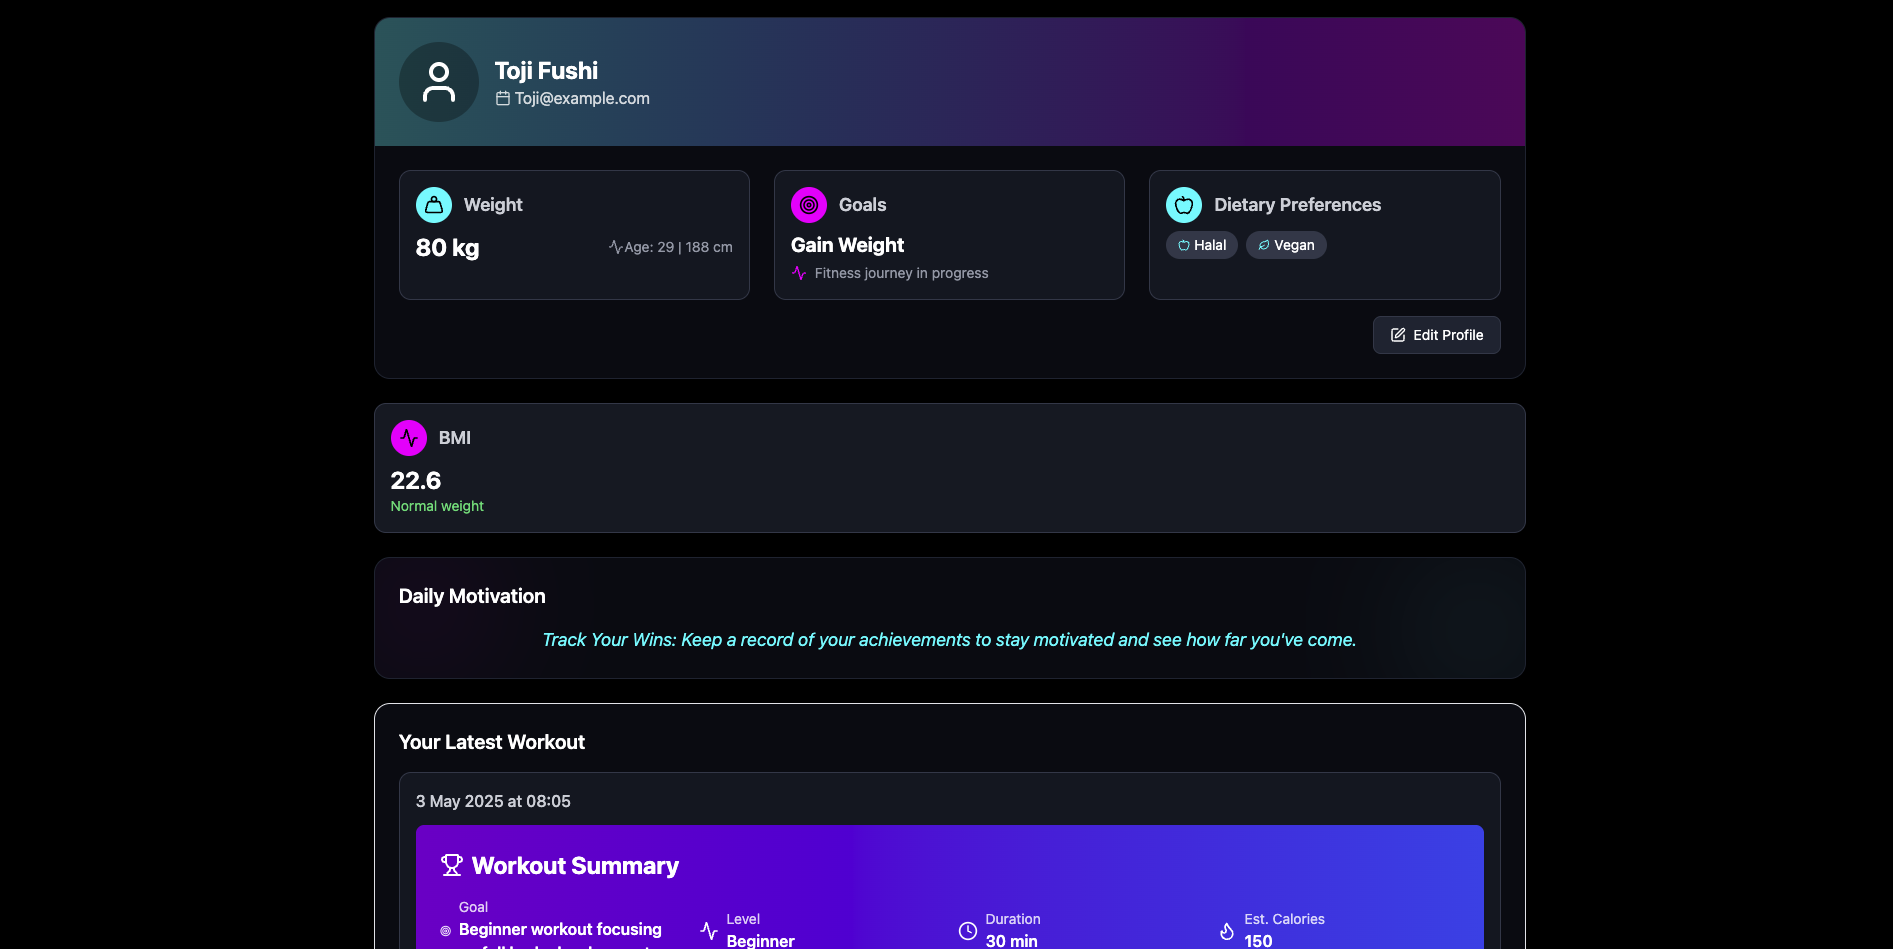Screen dimensions: 1893x949
Task: Click the flame icon by Est. Calories
Action: (x=1227, y=931)
